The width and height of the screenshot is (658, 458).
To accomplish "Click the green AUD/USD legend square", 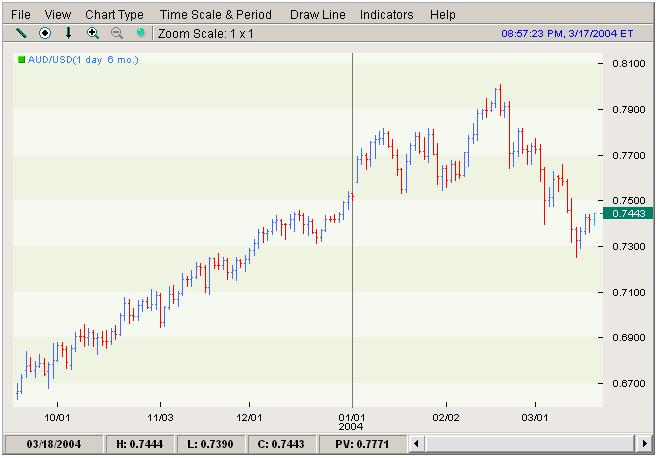I will [x=21, y=60].
